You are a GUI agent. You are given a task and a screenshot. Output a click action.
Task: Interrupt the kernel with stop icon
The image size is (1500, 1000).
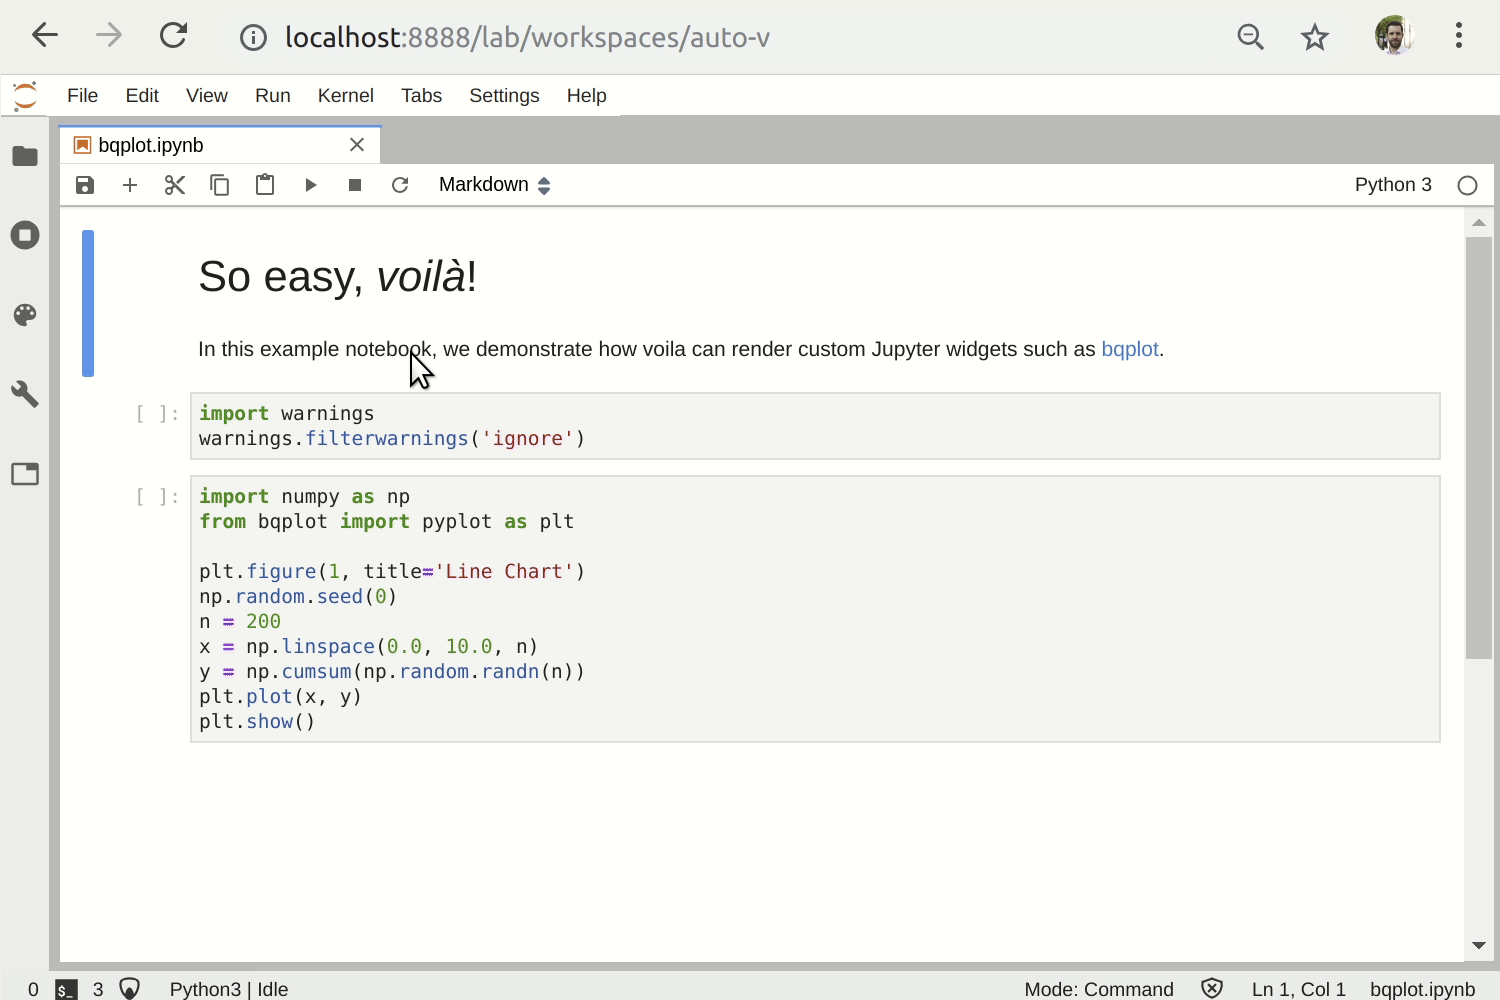pyautogui.click(x=355, y=185)
